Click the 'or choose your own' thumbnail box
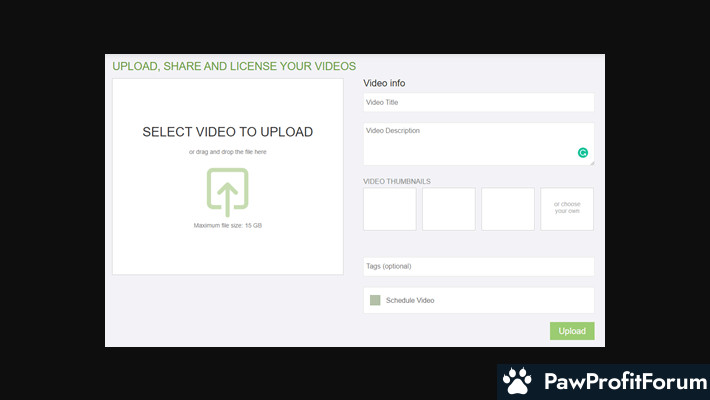Image resolution: width=710 pixels, height=400 pixels. pyautogui.click(x=567, y=209)
